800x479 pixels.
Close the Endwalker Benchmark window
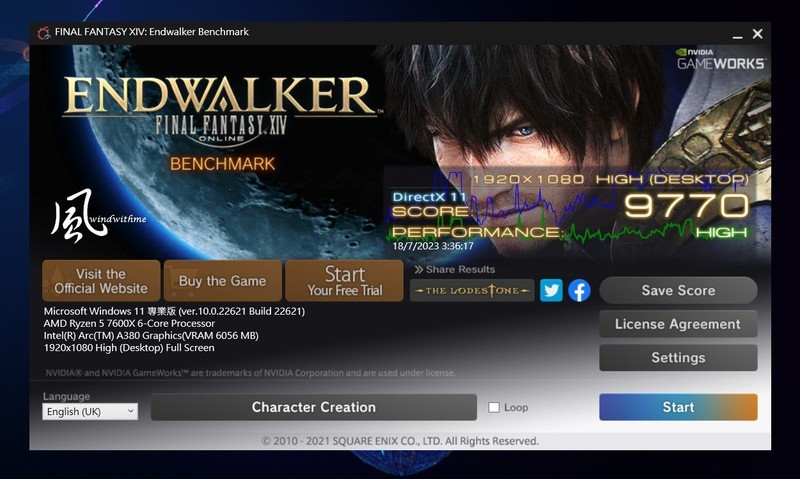point(758,34)
